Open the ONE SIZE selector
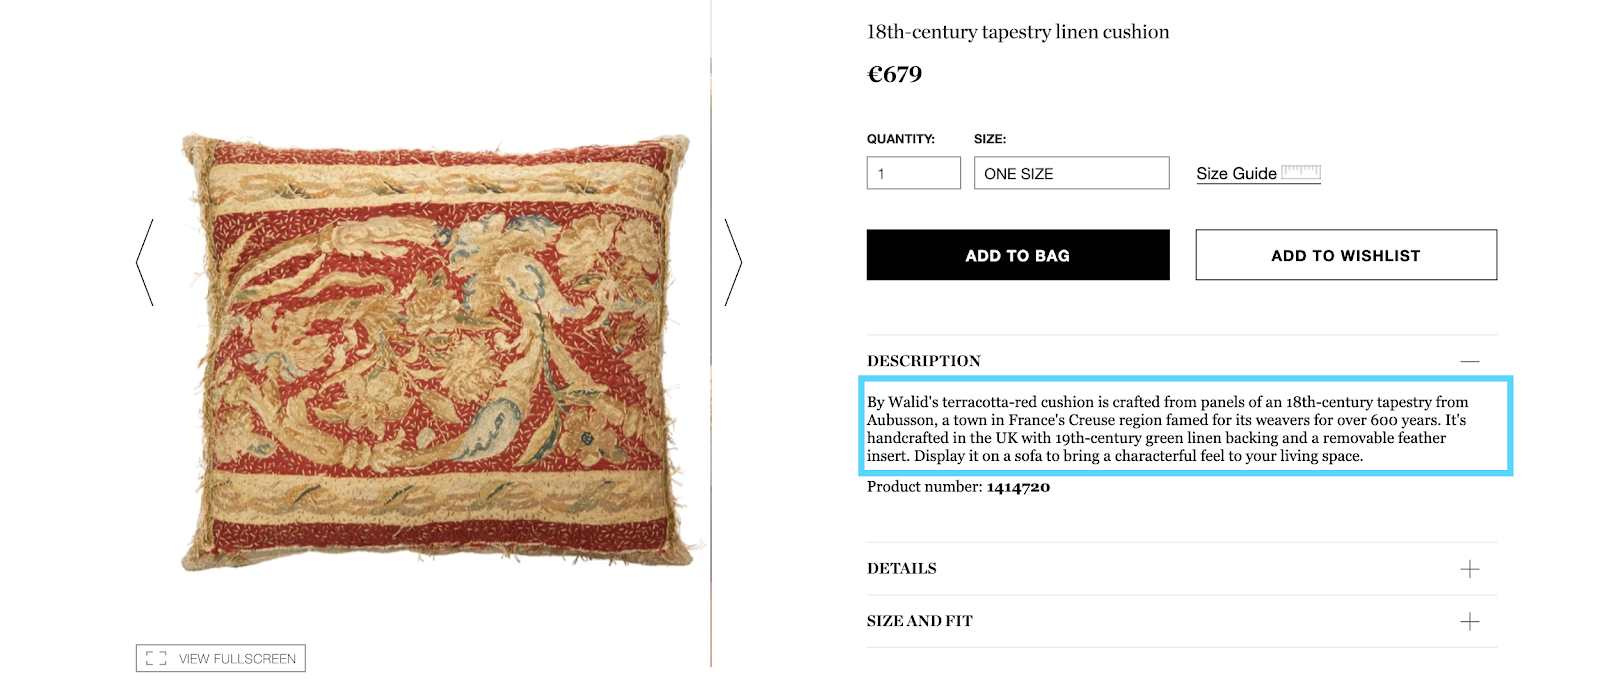 pyautogui.click(x=1070, y=172)
